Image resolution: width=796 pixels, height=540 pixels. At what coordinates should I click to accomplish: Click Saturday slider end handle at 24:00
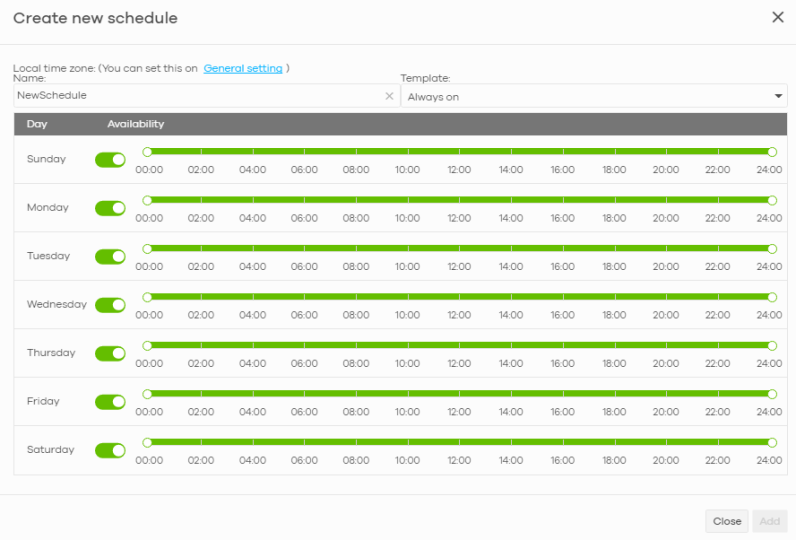pos(772,442)
